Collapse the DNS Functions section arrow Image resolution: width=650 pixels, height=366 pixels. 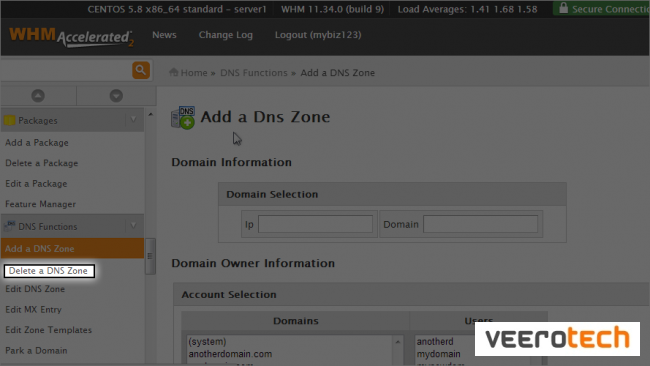[133, 226]
